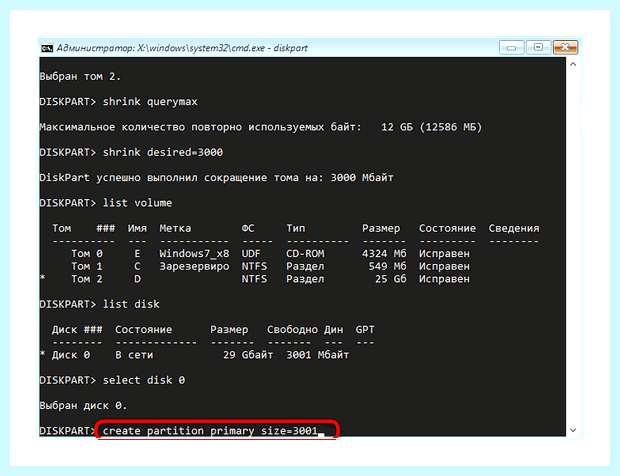Viewport: 620px width, 476px height.
Task: Click the 'Том 1' row label
Action: (87, 266)
